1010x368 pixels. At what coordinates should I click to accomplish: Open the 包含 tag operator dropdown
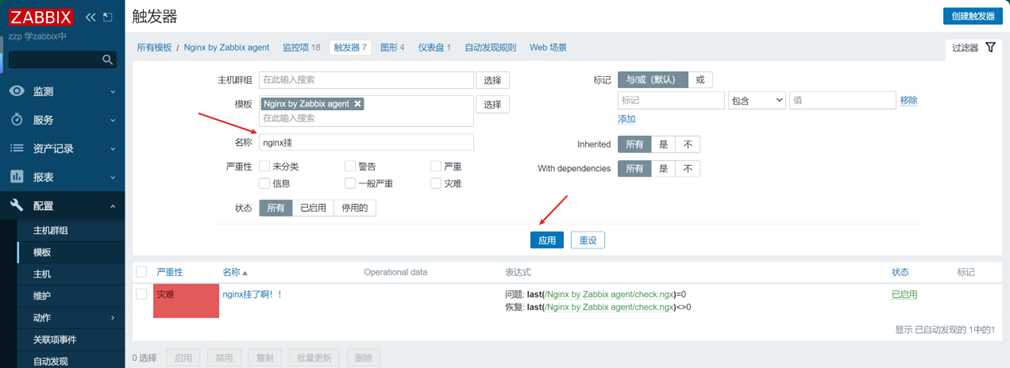coord(756,101)
